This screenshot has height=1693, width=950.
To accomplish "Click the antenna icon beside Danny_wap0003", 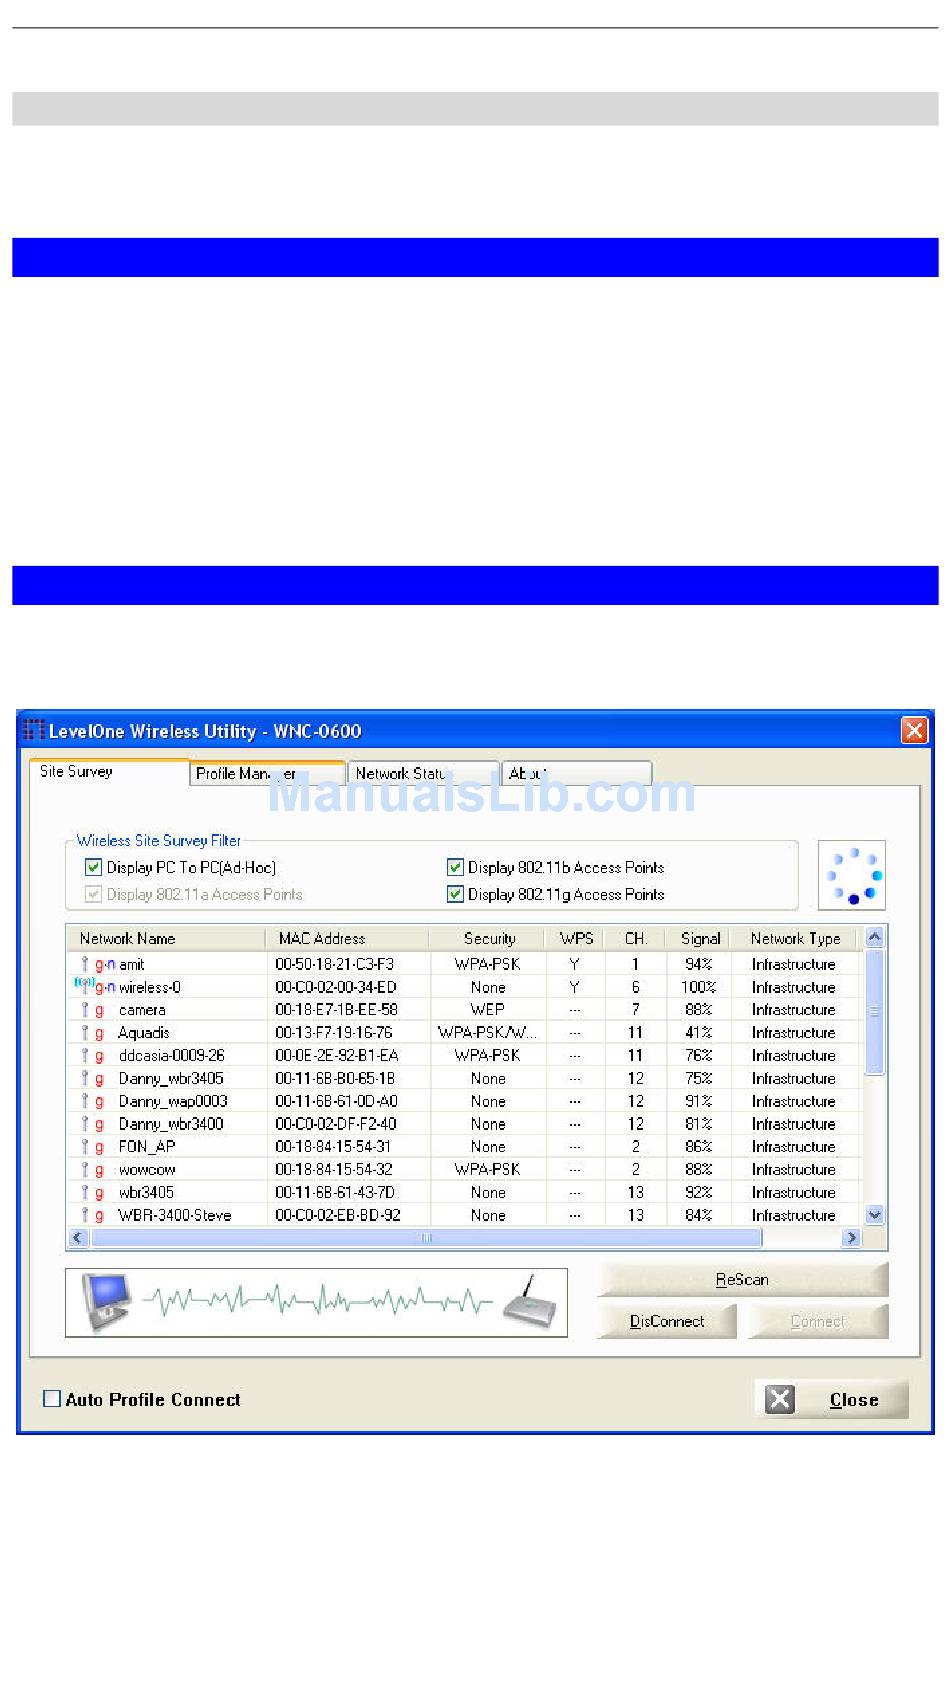I will tap(85, 1101).
